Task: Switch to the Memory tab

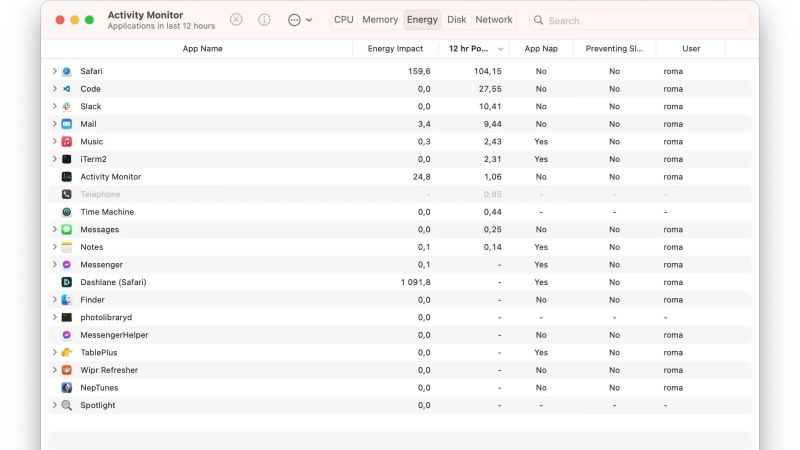Action: pyautogui.click(x=380, y=20)
